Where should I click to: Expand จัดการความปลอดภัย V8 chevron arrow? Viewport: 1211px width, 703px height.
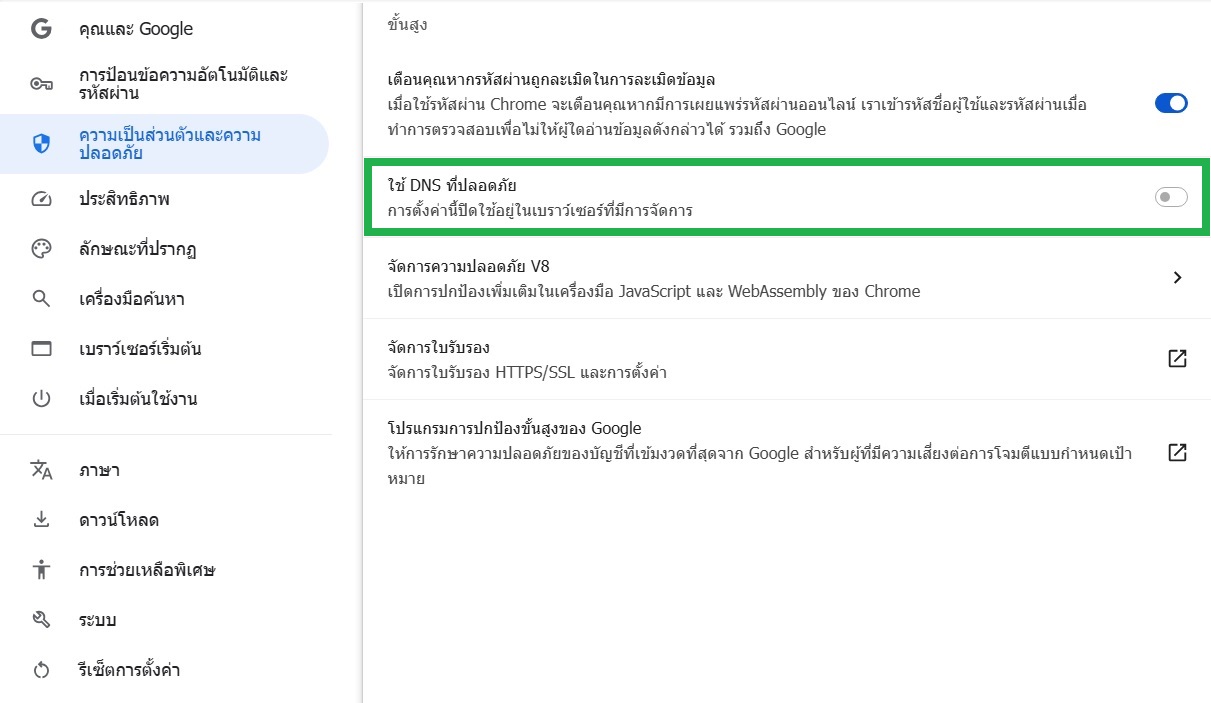(1177, 278)
